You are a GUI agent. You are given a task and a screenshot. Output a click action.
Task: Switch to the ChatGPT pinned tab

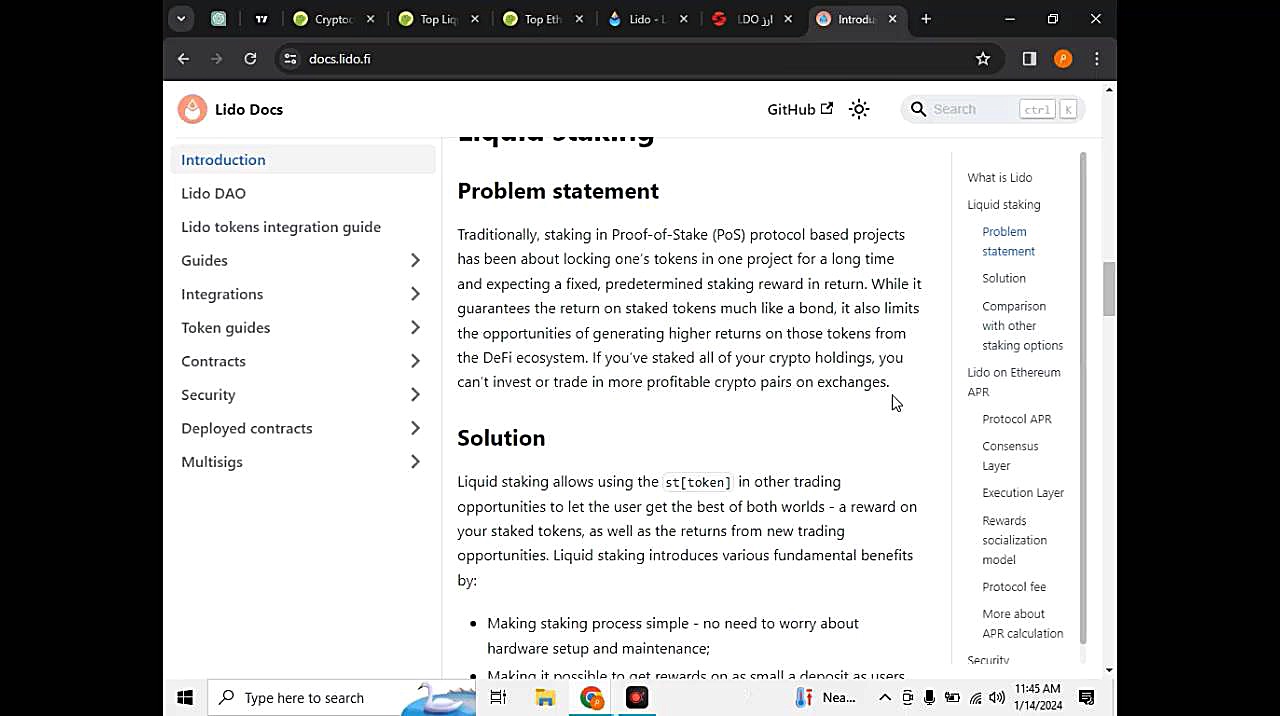tap(219, 19)
